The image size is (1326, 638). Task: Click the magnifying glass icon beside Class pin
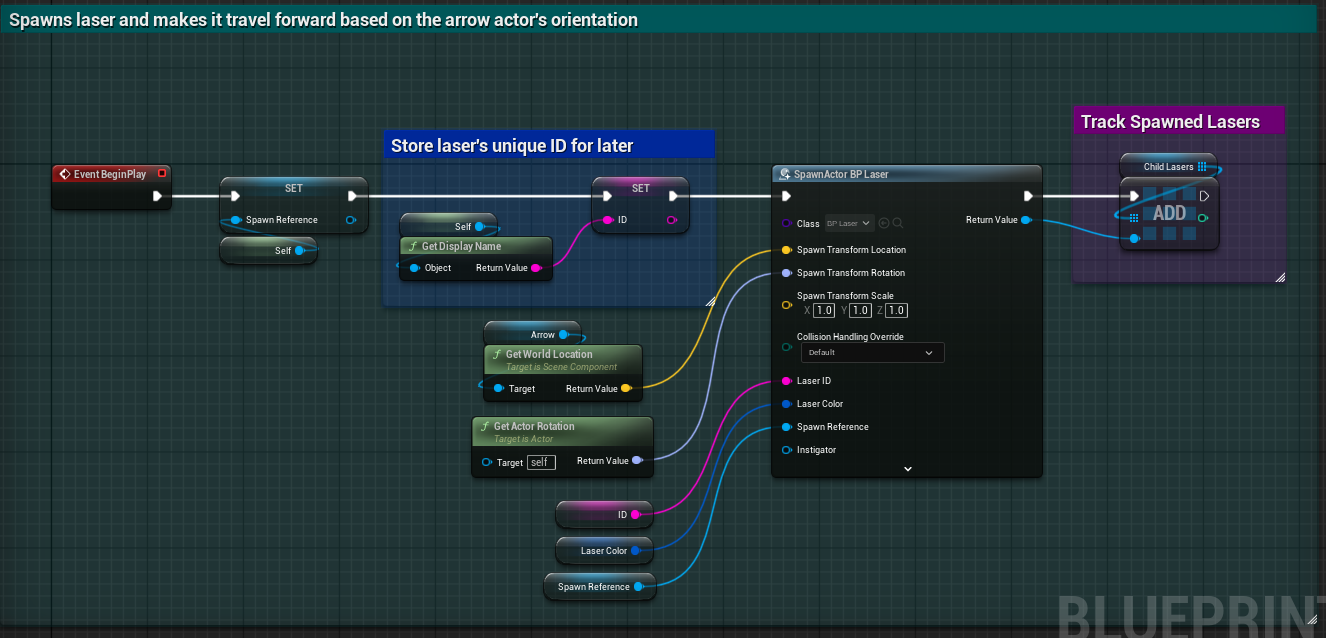[898, 223]
